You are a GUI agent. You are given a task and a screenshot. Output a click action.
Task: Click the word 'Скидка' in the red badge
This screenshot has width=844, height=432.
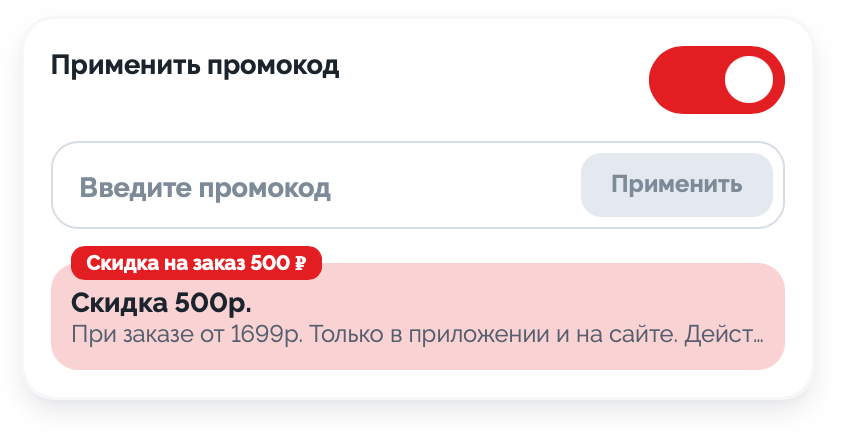pyautogui.click(x=118, y=264)
